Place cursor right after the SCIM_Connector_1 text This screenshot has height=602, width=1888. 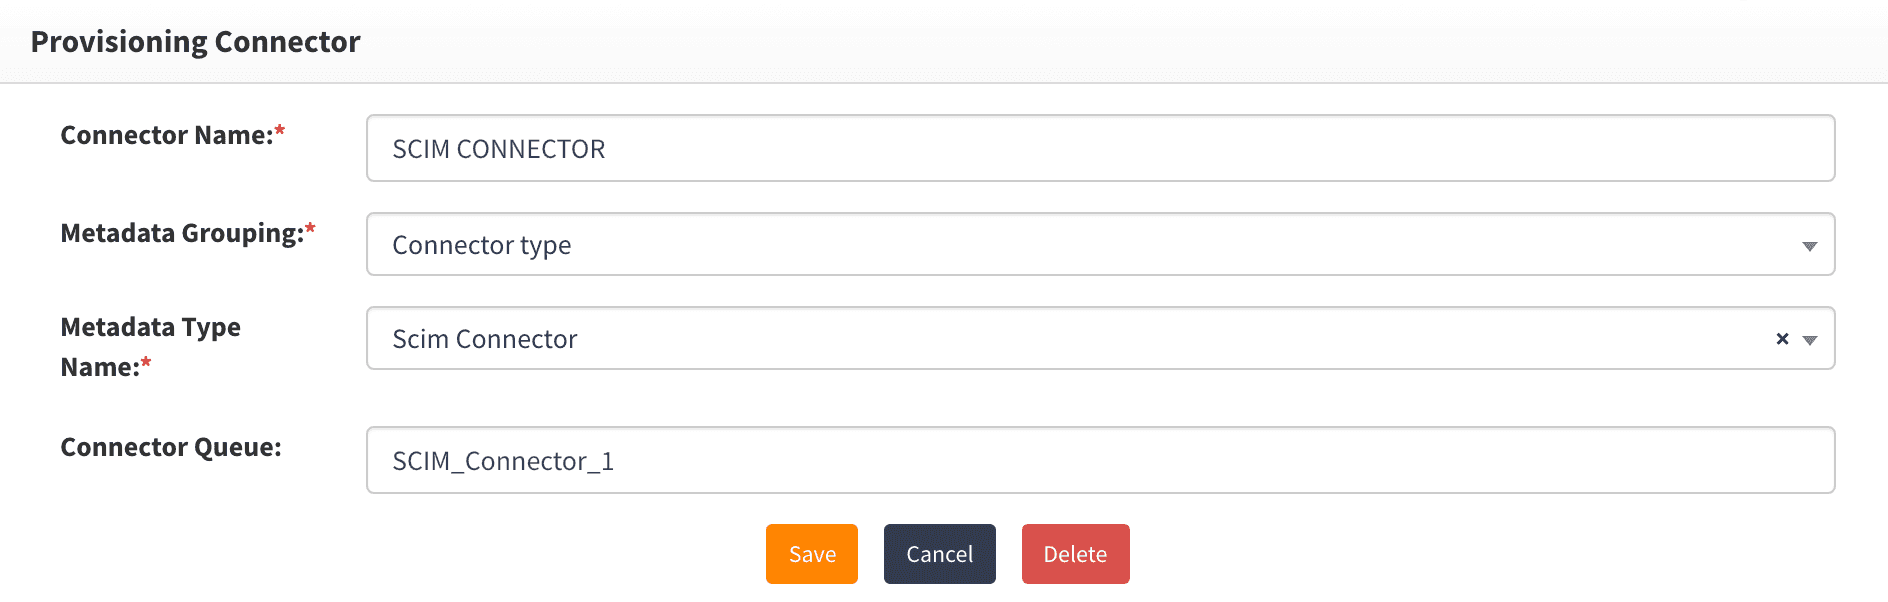[x=616, y=461]
